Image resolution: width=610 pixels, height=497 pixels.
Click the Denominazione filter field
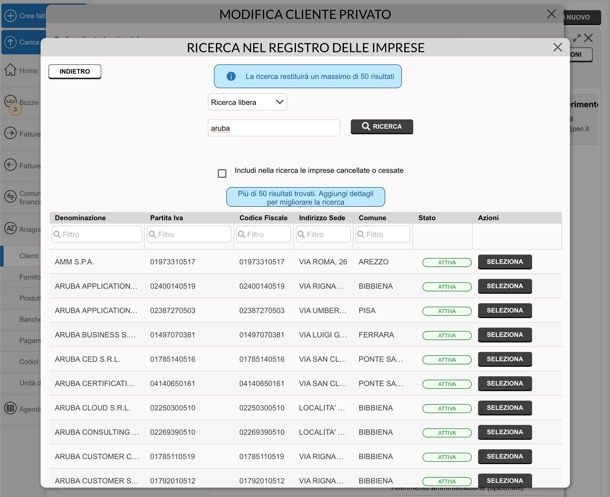click(x=97, y=234)
